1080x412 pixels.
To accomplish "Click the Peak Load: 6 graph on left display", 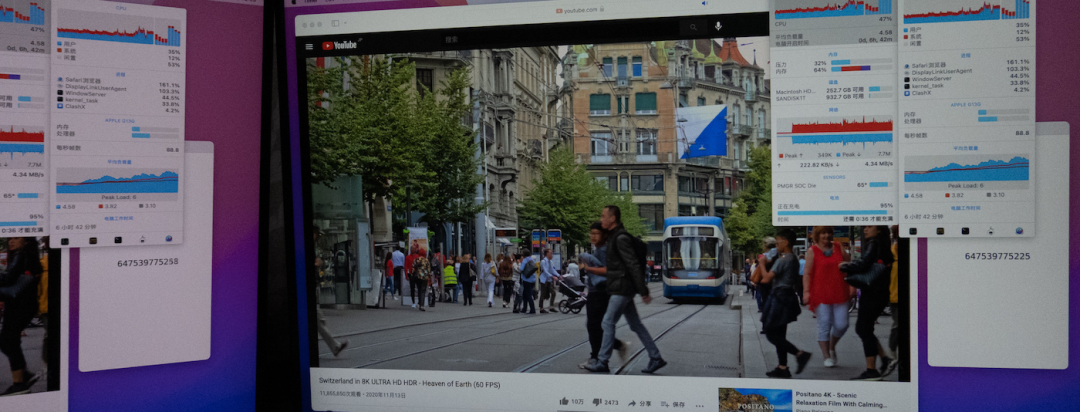I will click(x=117, y=185).
